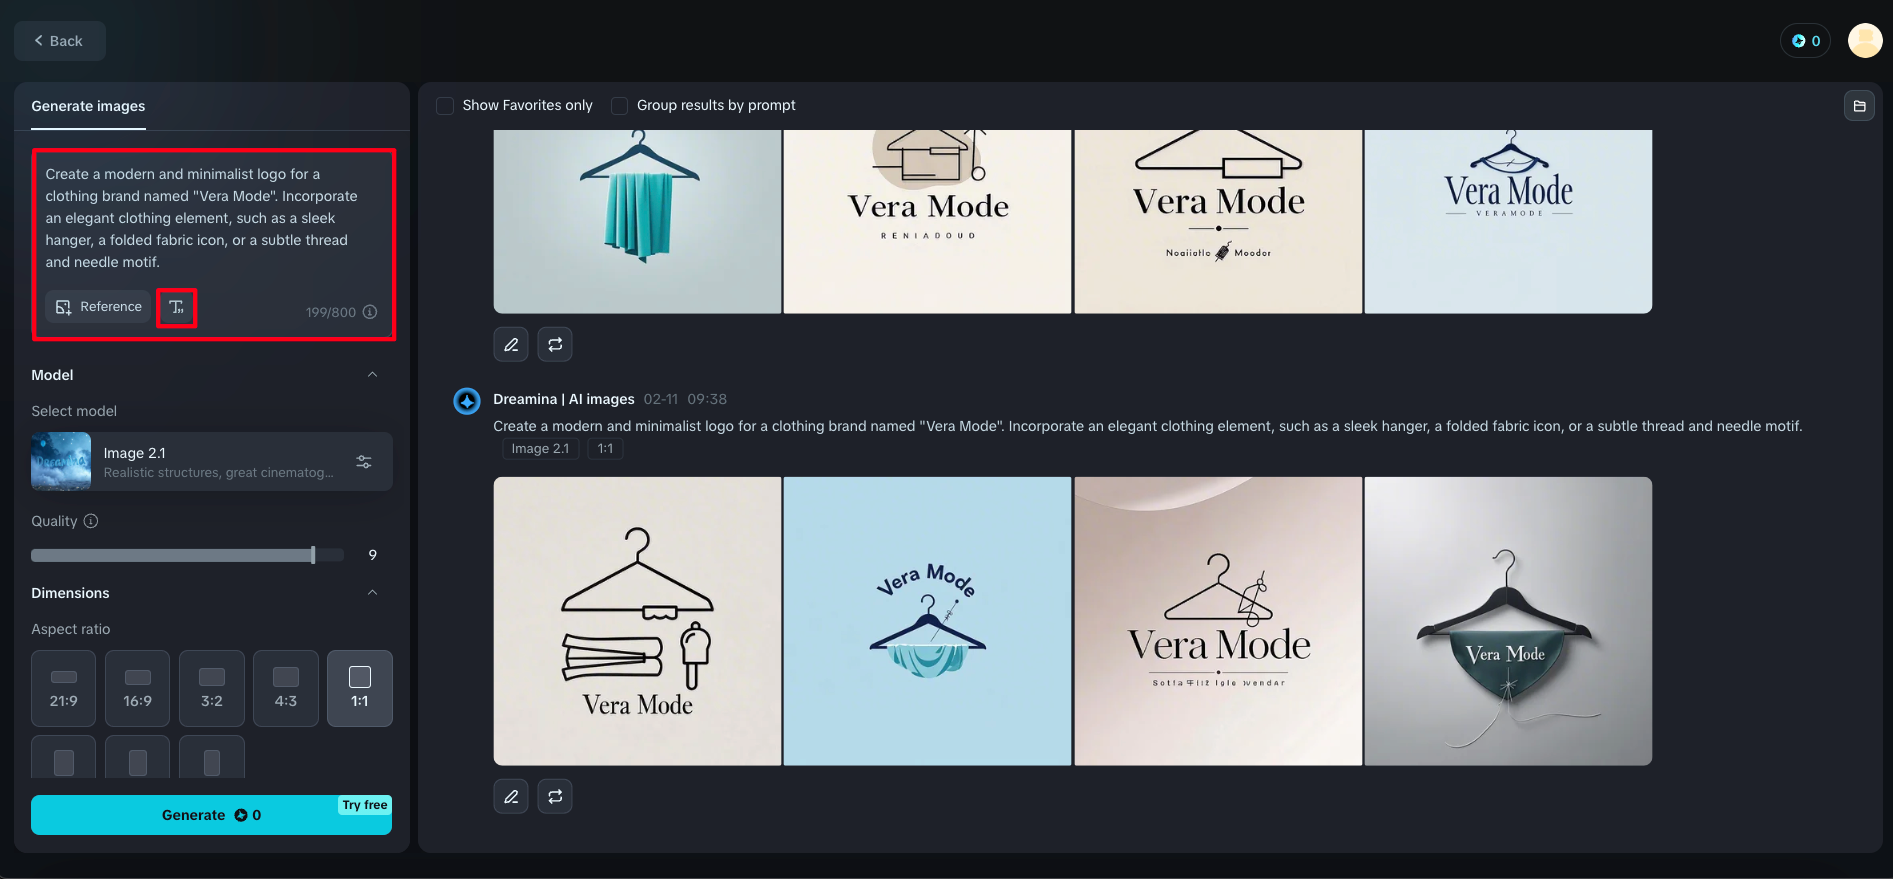Image resolution: width=1893 pixels, height=879 pixels.
Task: Open the upper-row logo with RENIADOUO subtitle
Action: pos(927,221)
